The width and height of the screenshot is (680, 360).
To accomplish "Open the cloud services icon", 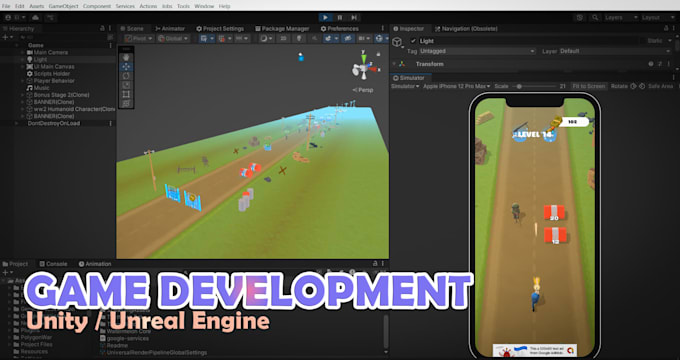I will 36,17.
